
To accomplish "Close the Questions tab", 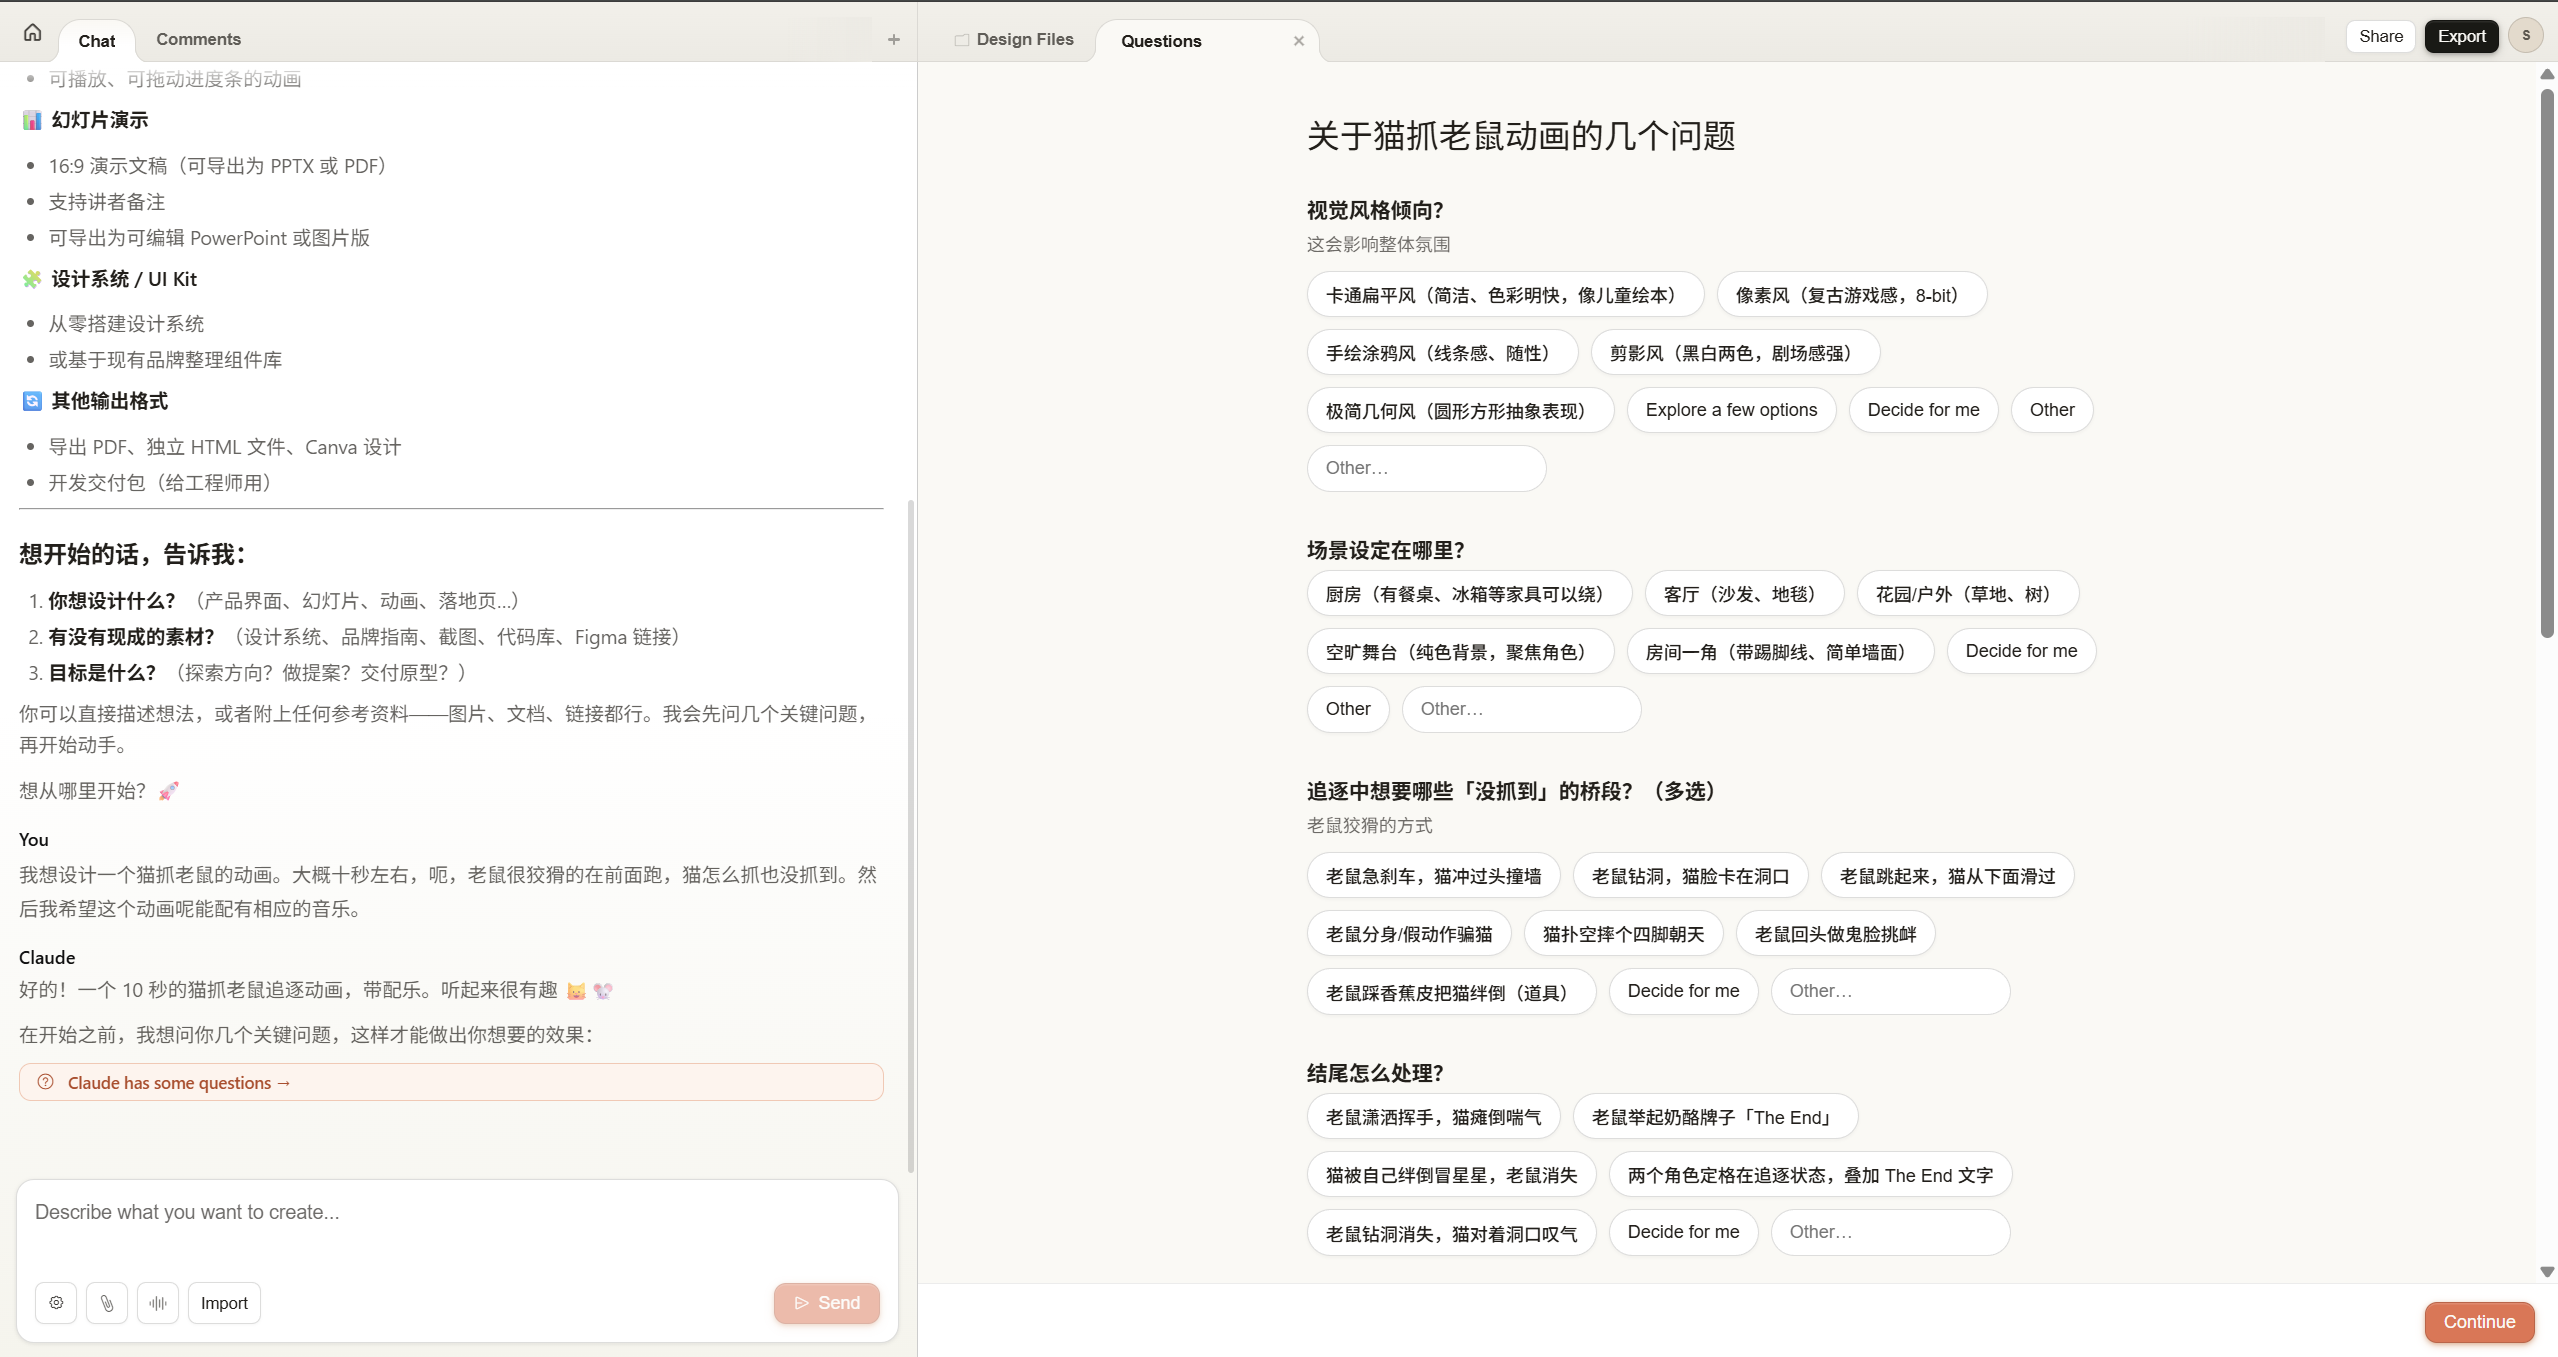I will point(1299,41).
